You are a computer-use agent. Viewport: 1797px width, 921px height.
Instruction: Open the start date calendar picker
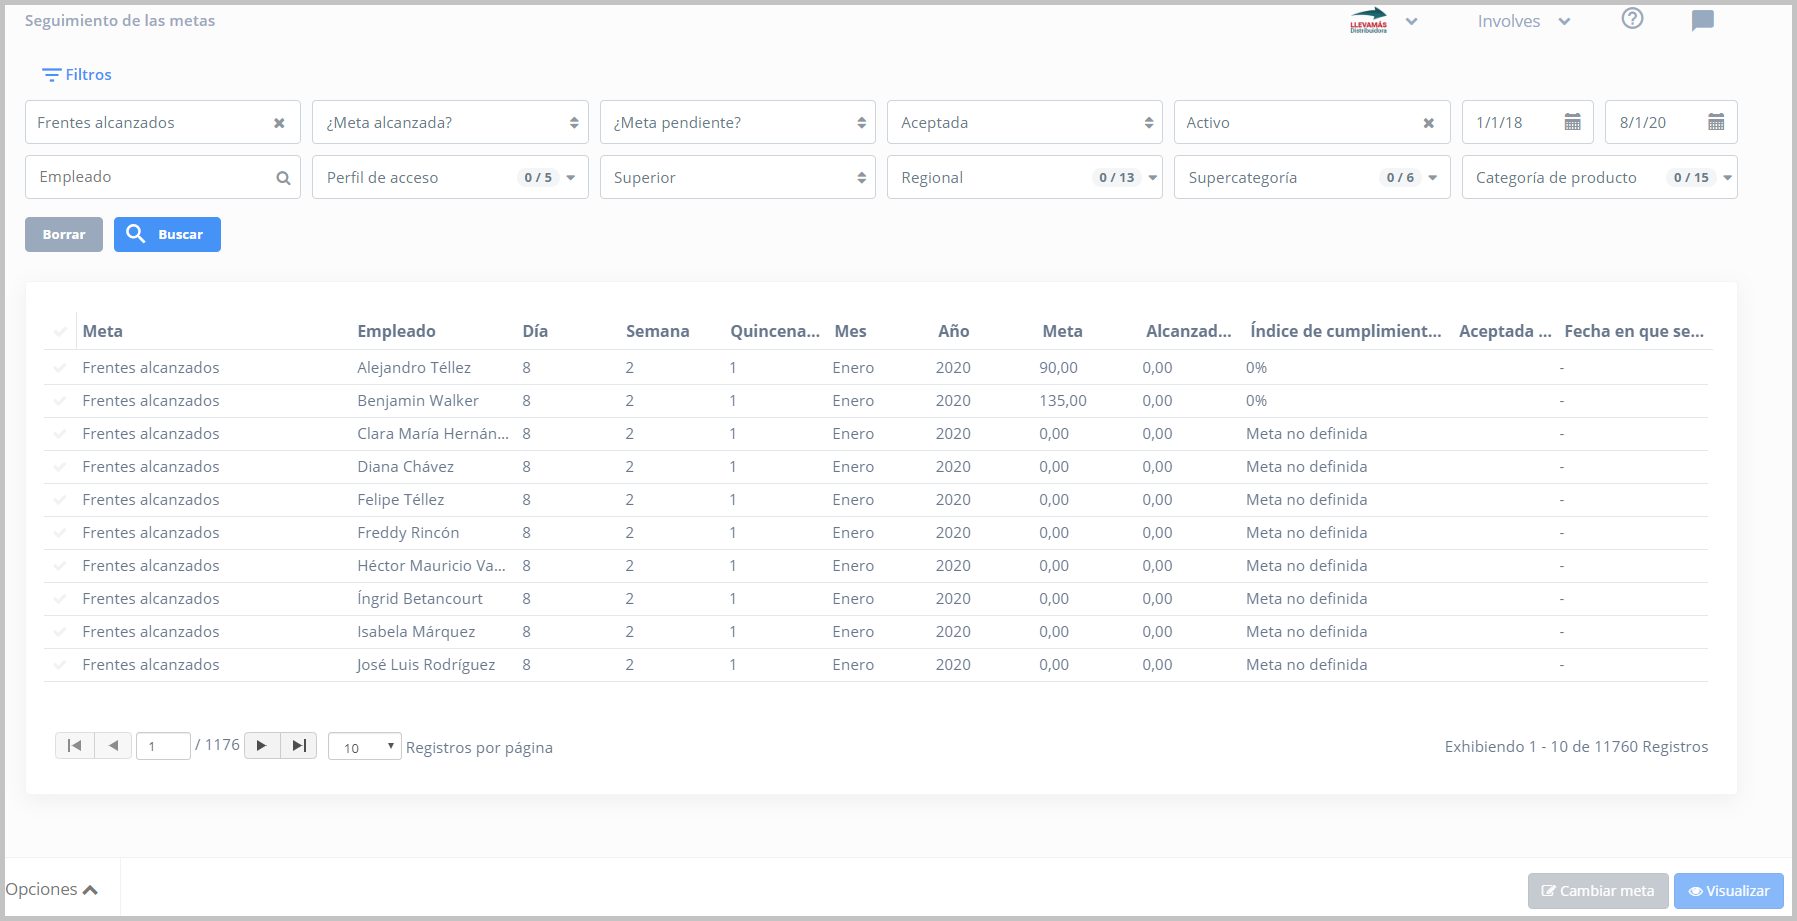pyautogui.click(x=1572, y=122)
